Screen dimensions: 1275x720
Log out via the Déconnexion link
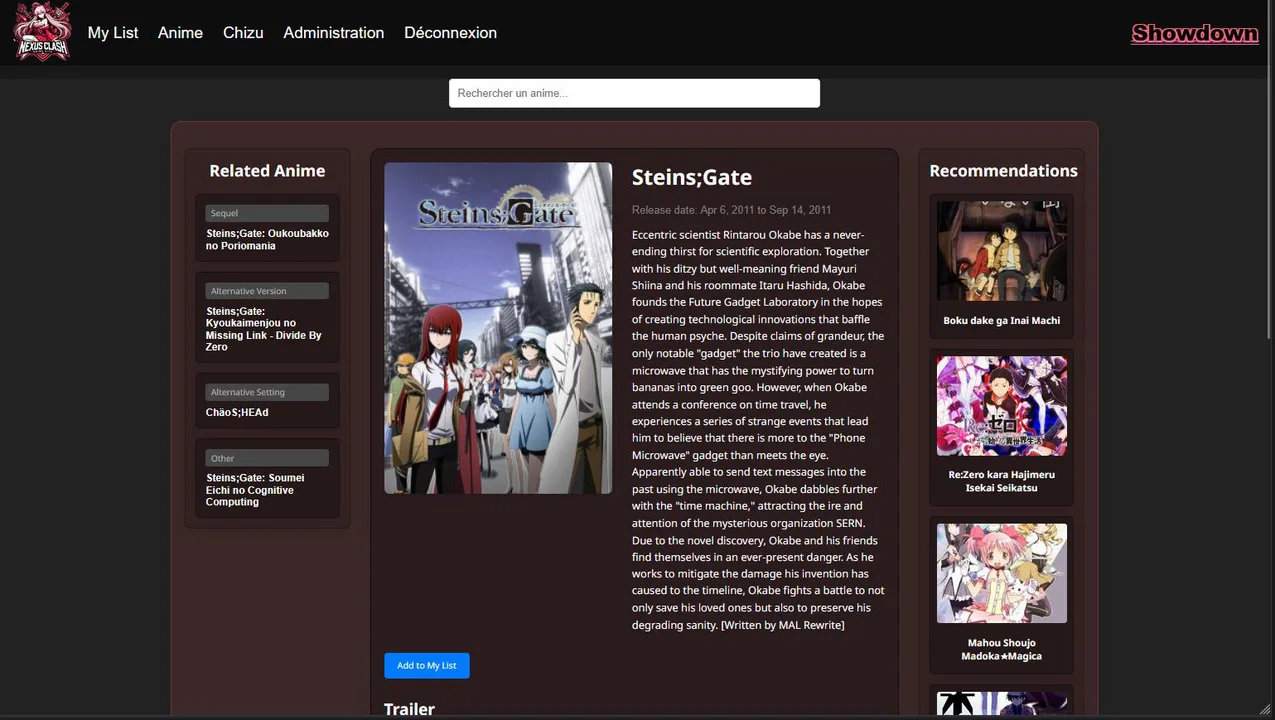tap(450, 33)
